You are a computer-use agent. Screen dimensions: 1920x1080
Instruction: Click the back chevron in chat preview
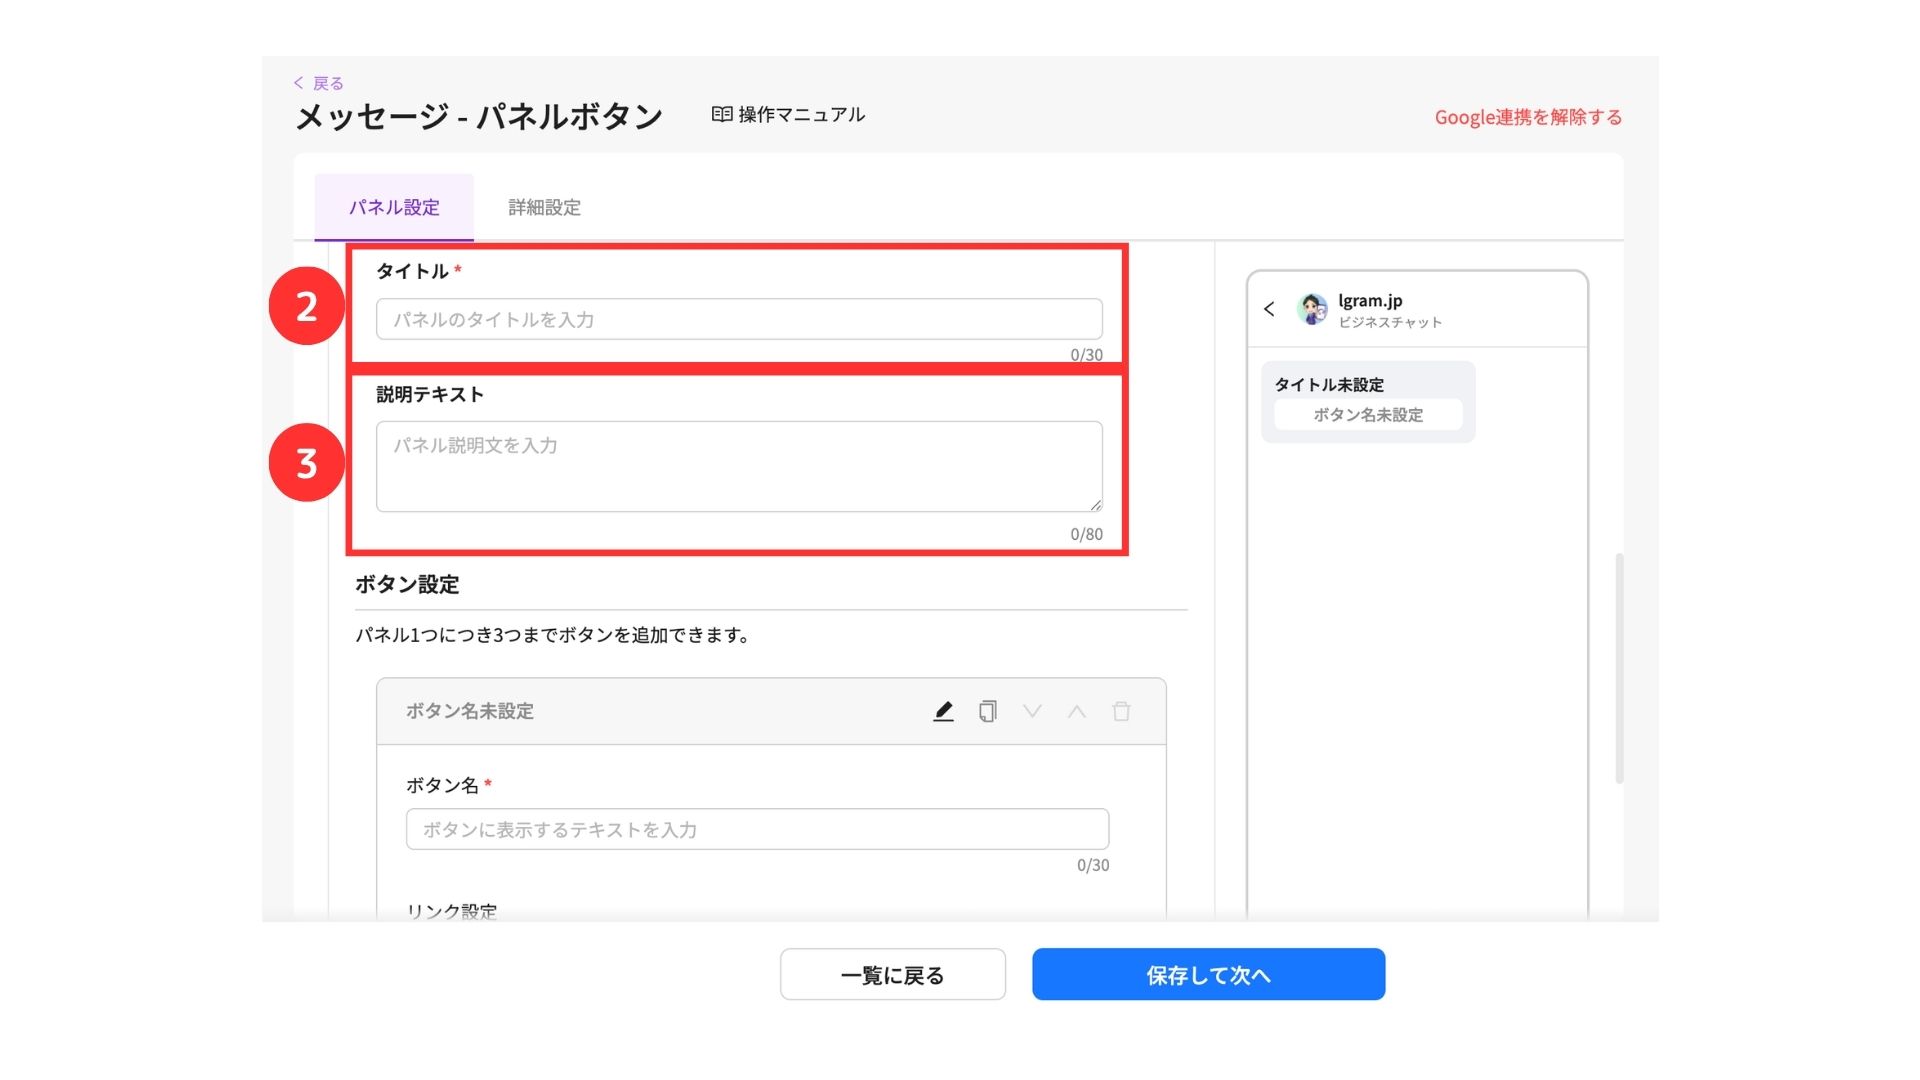point(1269,309)
